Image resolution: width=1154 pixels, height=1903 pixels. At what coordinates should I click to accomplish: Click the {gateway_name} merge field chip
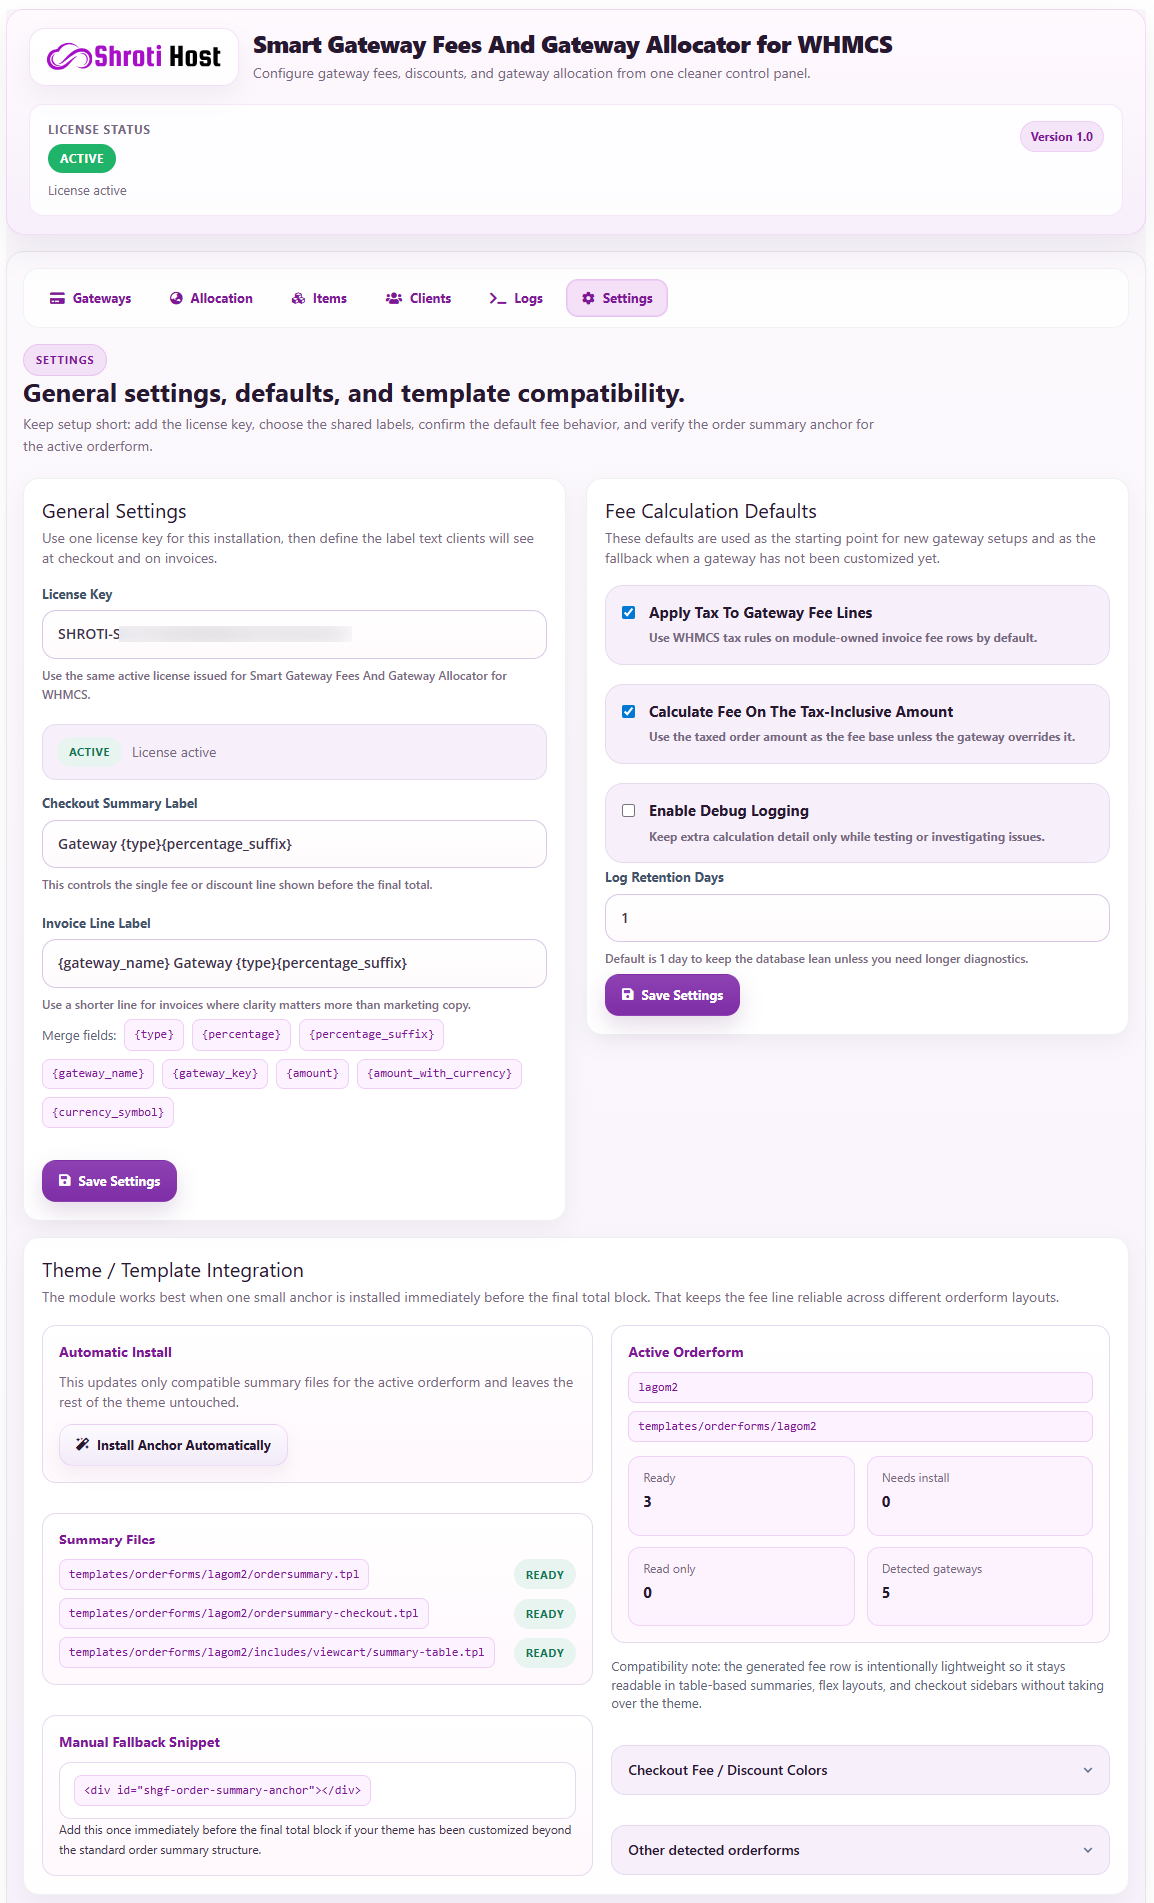97,1073
